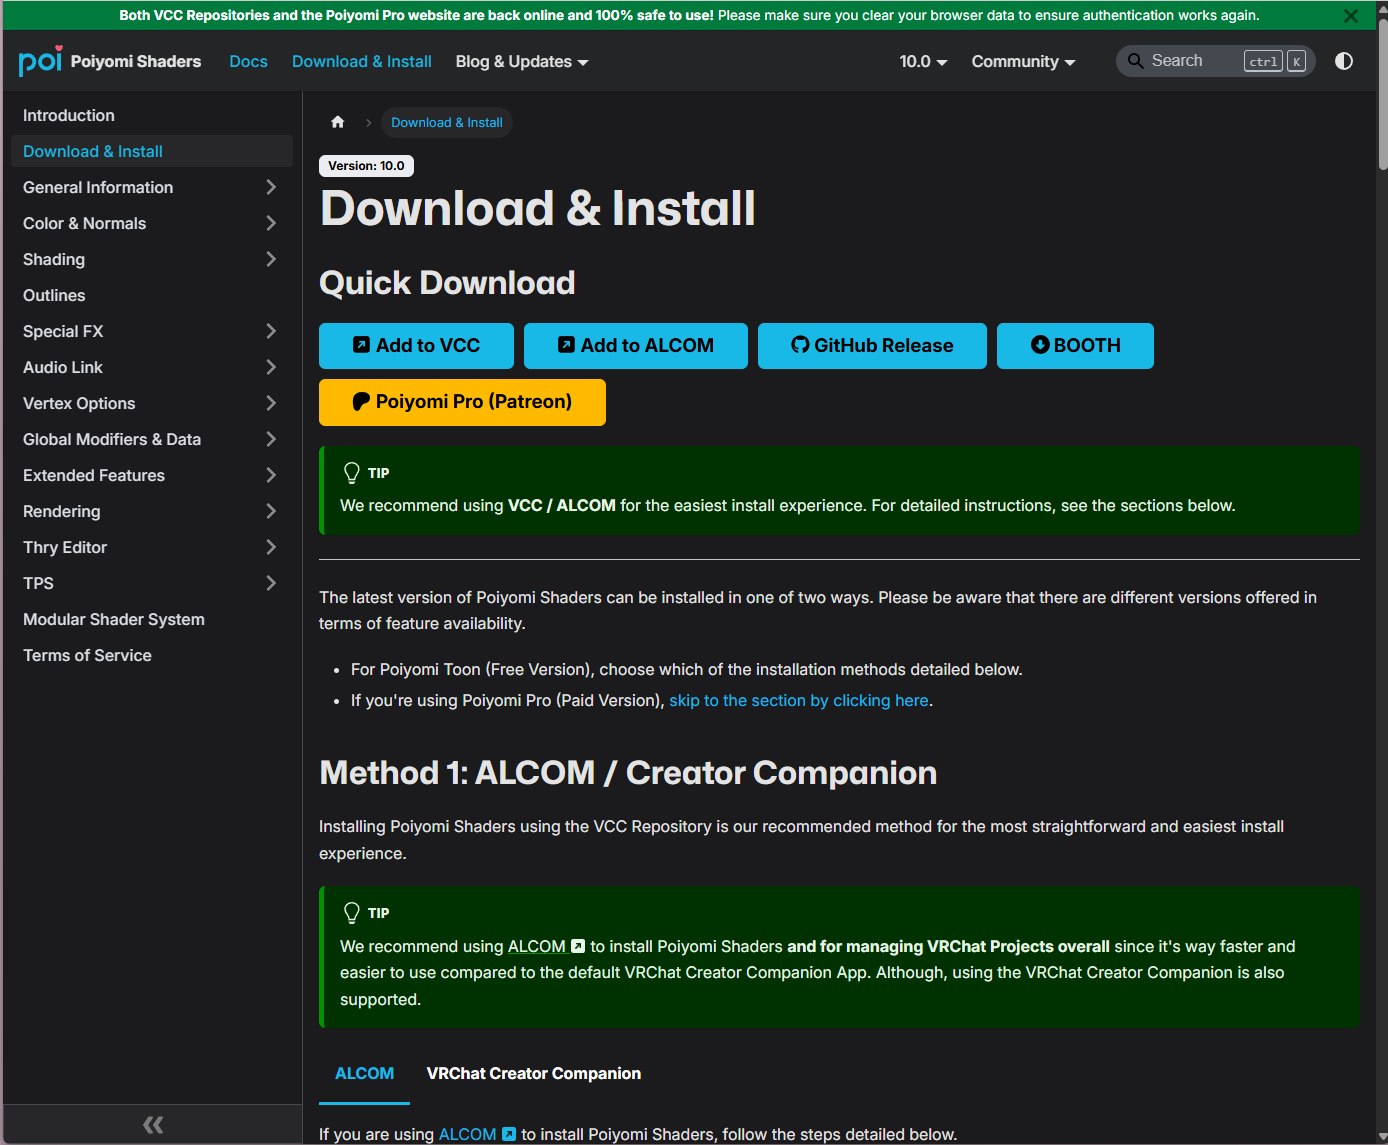Go to home via breadcrumb house icon
This screenshot has width=1388, height=1145.
(338, 122)
